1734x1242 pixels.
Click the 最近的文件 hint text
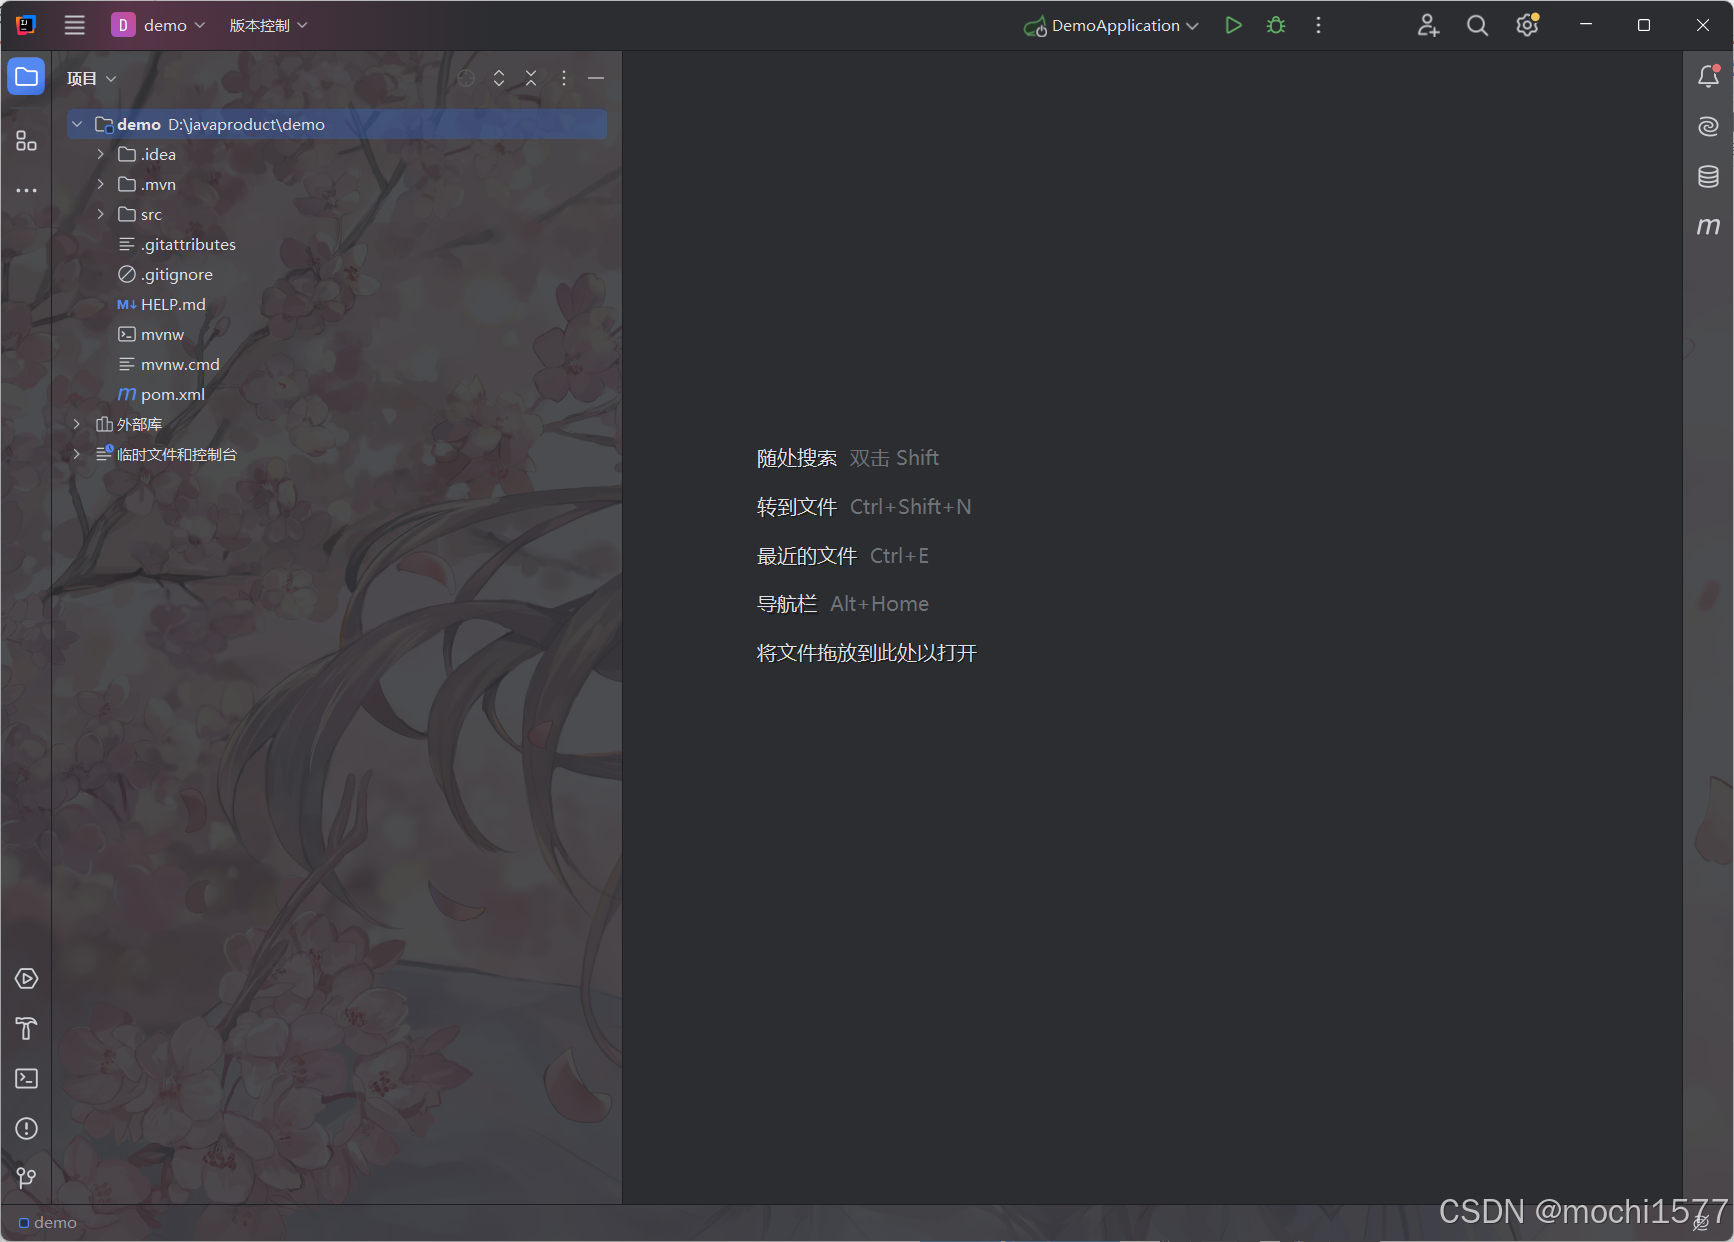click(x=807, y=556)
